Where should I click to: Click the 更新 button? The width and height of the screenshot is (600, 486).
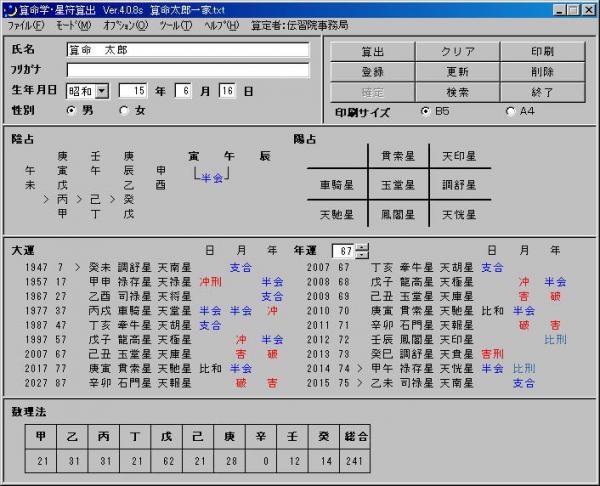tap(457, 72)
